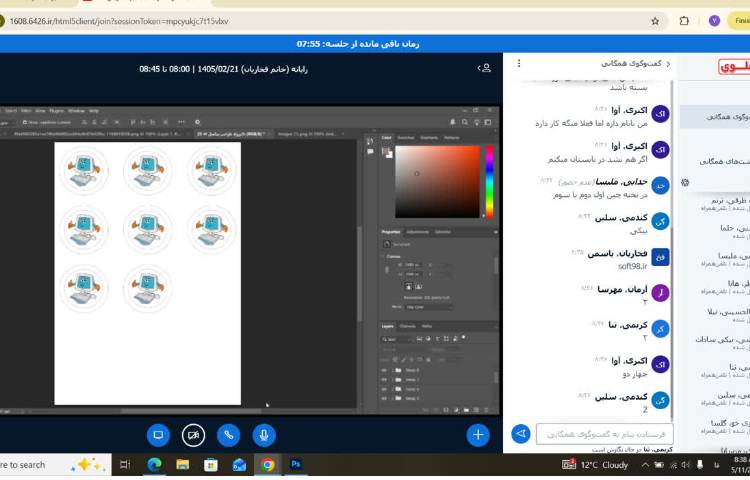Viewport: 750px width, 480px height.
Task: Click the Photoshop search magnifier icon
Action: pos(465,122)
